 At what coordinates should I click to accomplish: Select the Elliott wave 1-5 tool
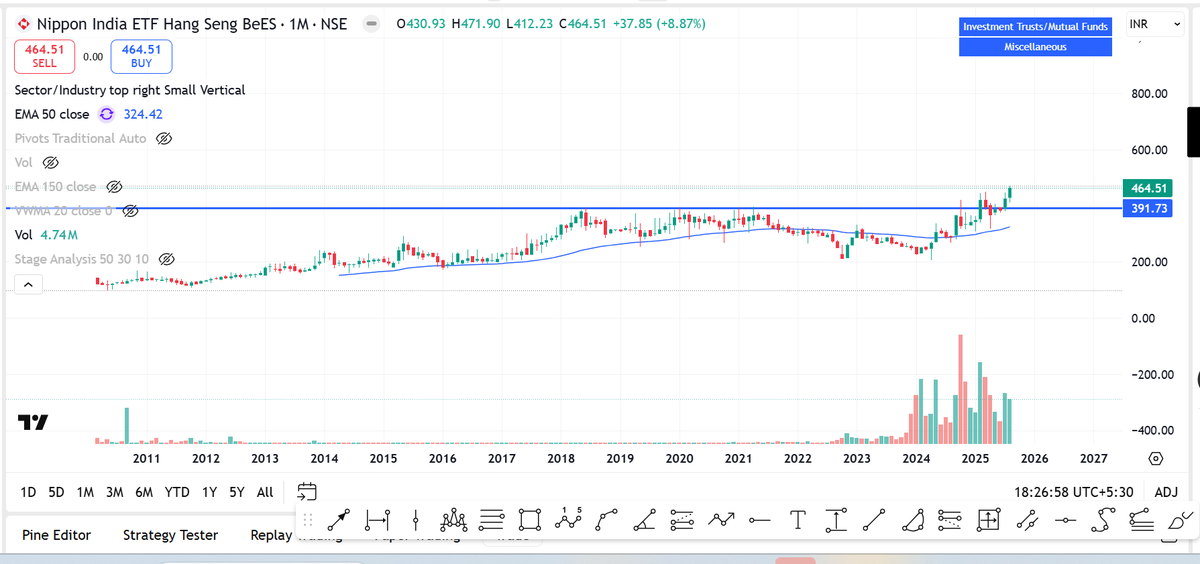pos(567,519)
